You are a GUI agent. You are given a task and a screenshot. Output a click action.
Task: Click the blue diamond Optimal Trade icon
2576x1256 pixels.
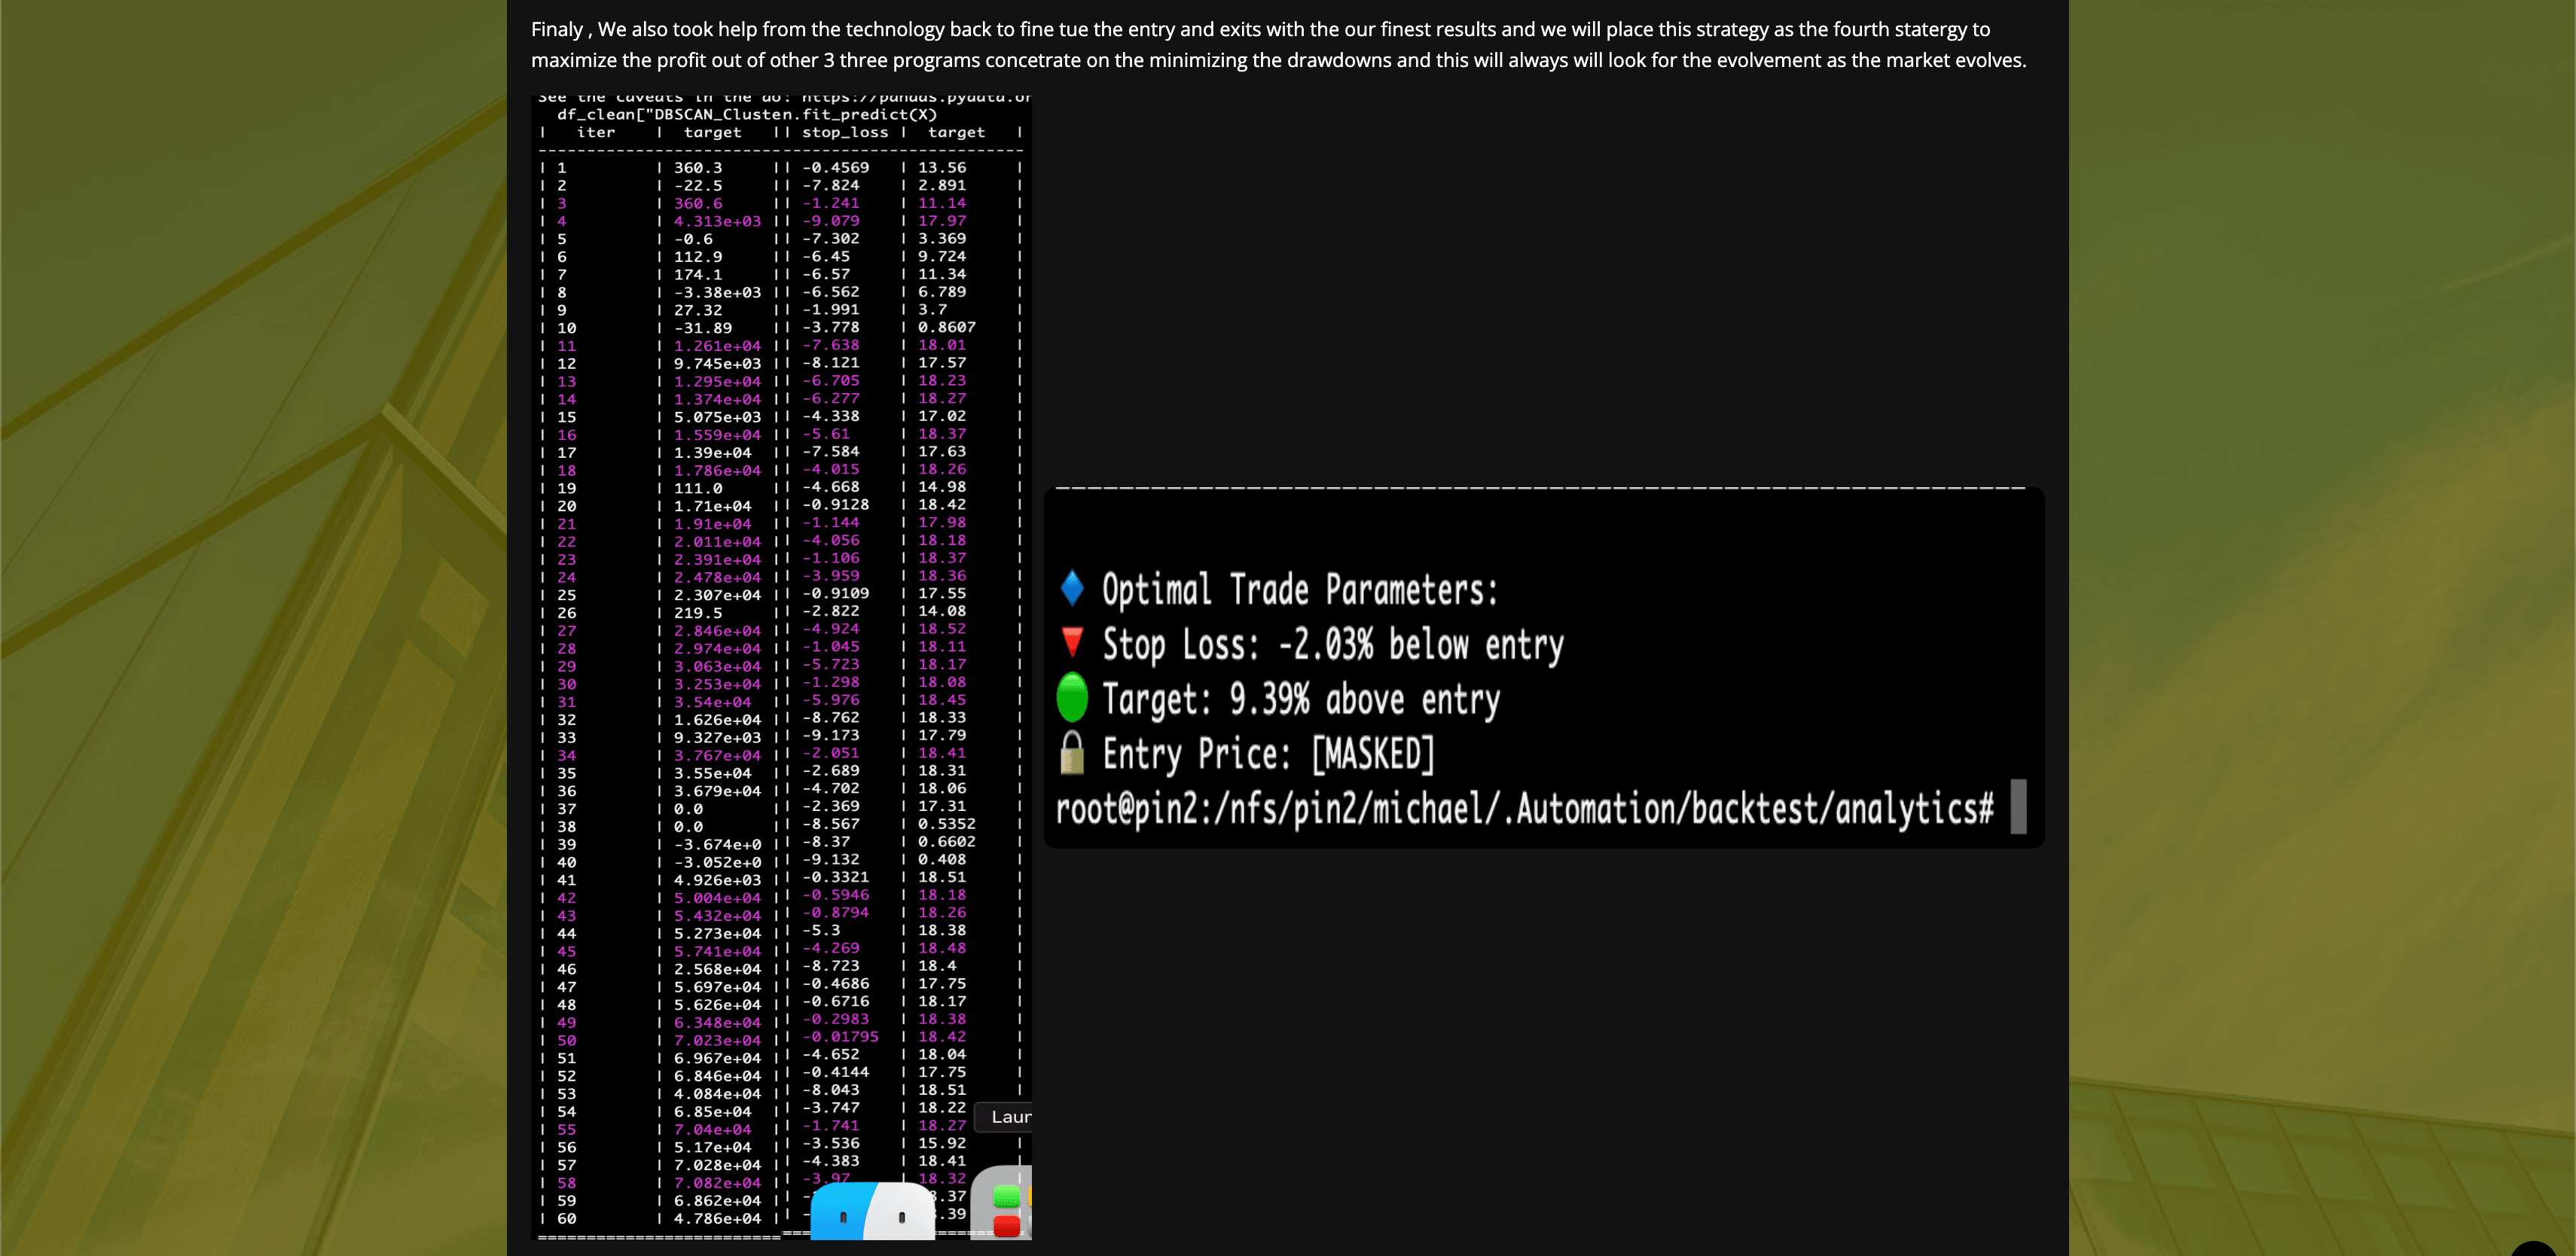click(1072, 588)
